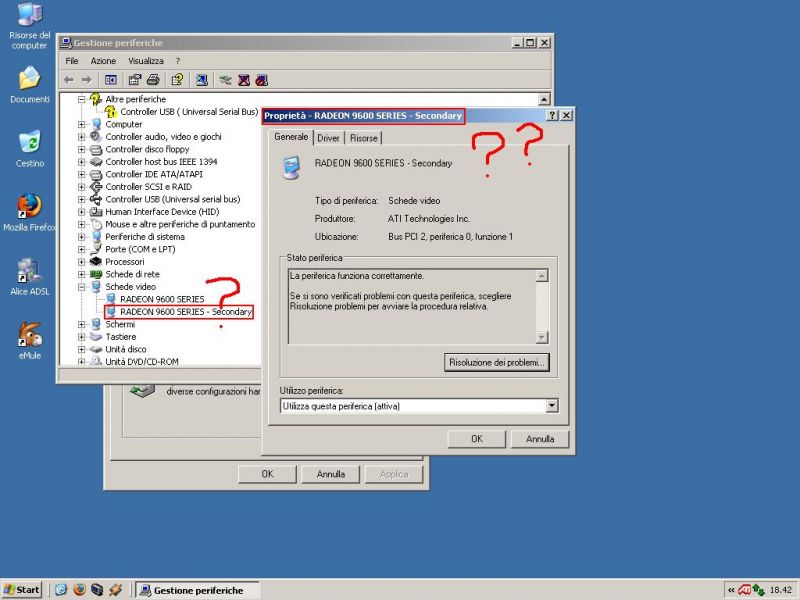This screenshot has height=600, width=800.
Task: Open the ? help menu
Action: [x=178, y=61]
